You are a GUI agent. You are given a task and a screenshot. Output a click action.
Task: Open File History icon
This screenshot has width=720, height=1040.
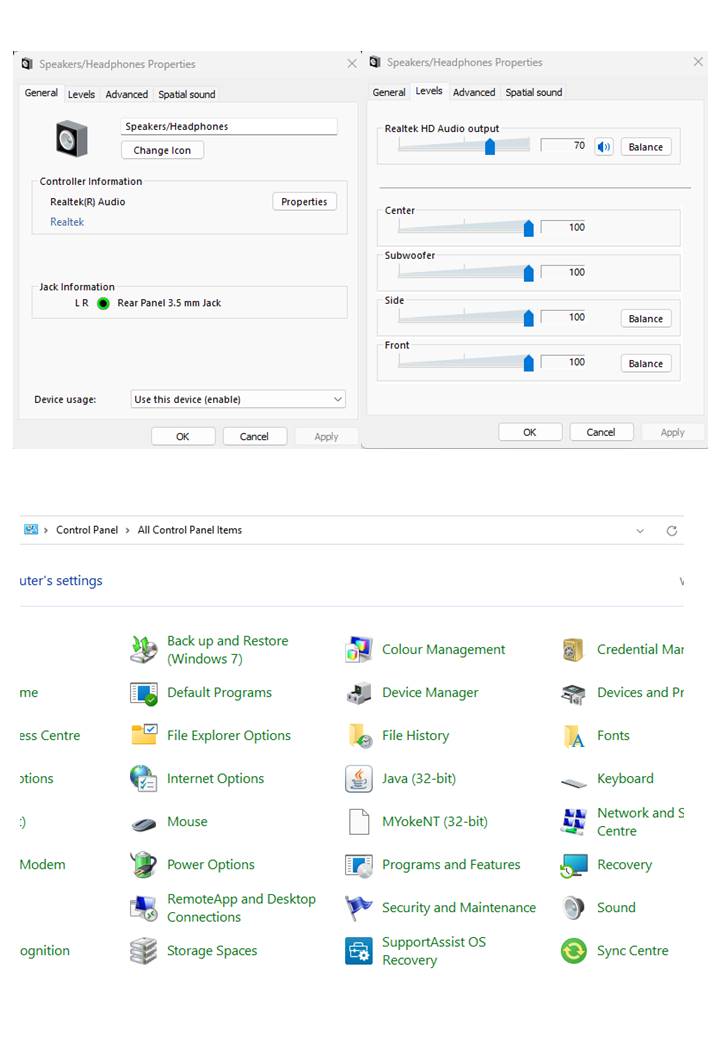pos(359,736)
